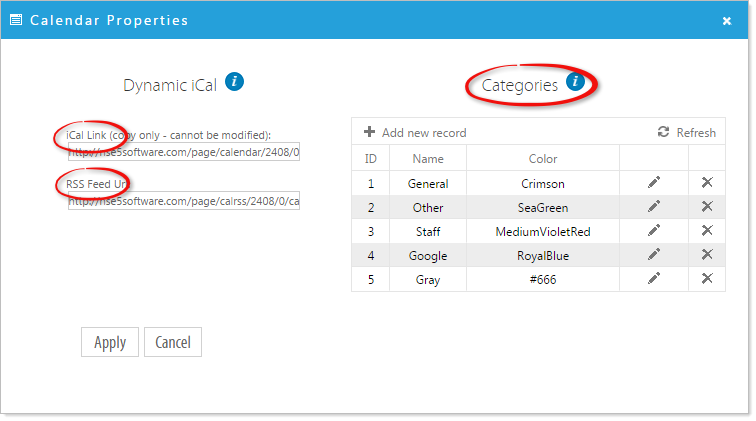This screenshot has width=756, height=421.
Task: Click the Categories info icon
Action: click(575, 81)
